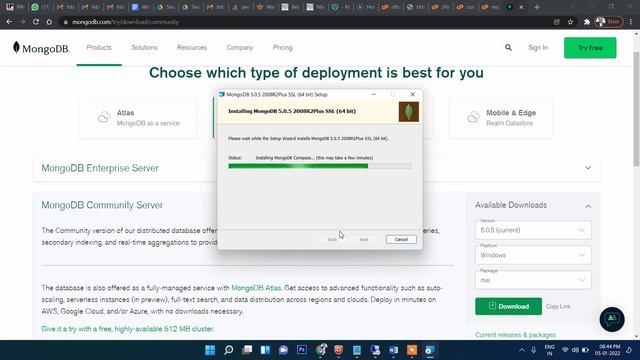The width and height of the screenshot is (640, 360).
Task: Click browser back arrow
Action: pyautogui.click(x=9, y=22)
